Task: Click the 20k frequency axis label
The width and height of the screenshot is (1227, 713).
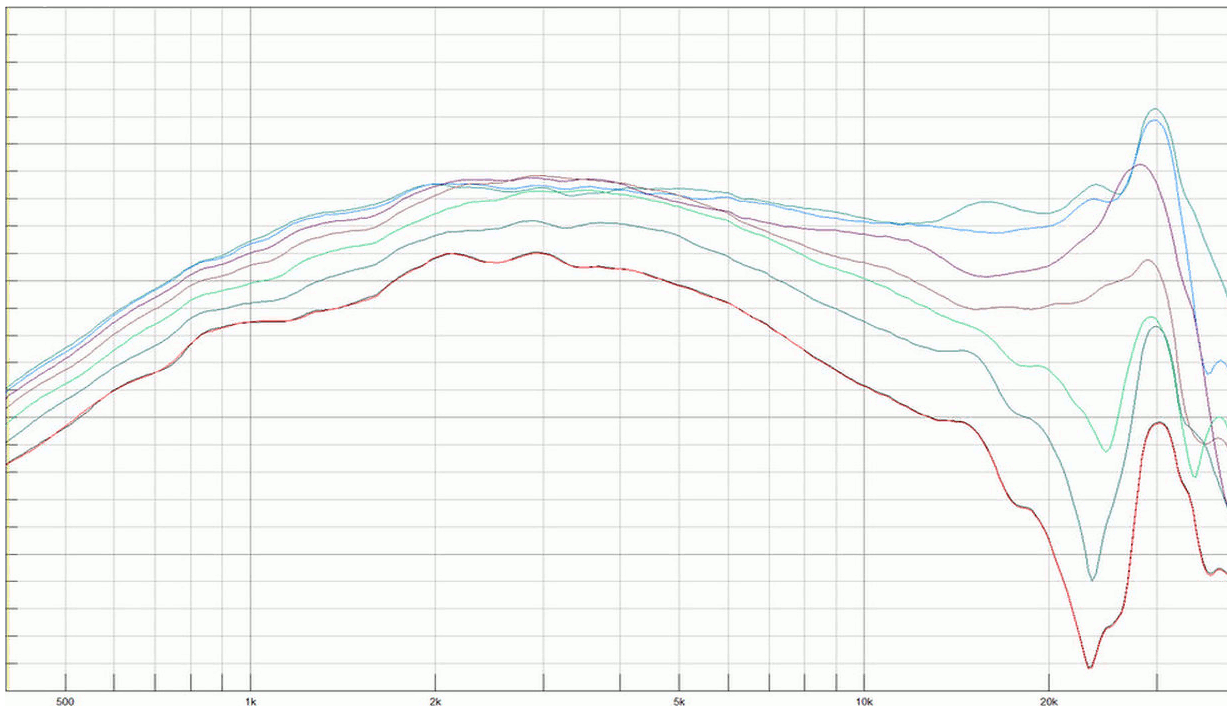Action: point(1048,702)
